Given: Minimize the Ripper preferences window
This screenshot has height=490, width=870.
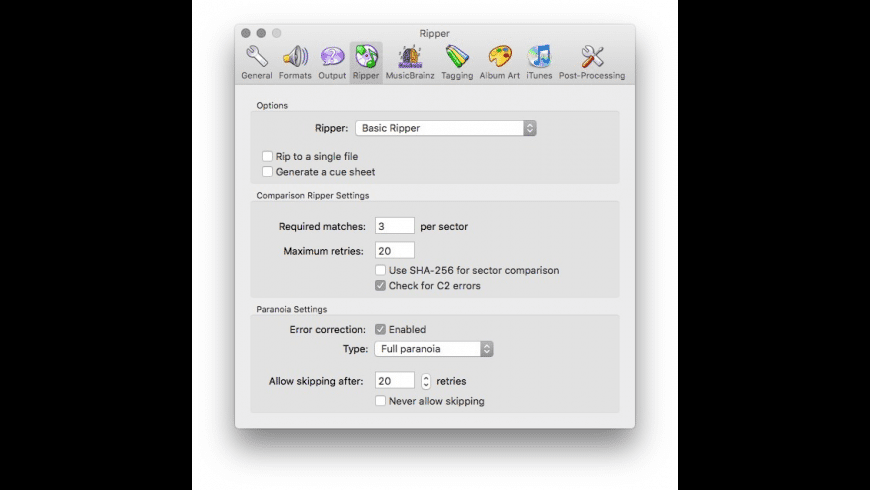Looking at the screenshot, I should (x=261, y=33).
